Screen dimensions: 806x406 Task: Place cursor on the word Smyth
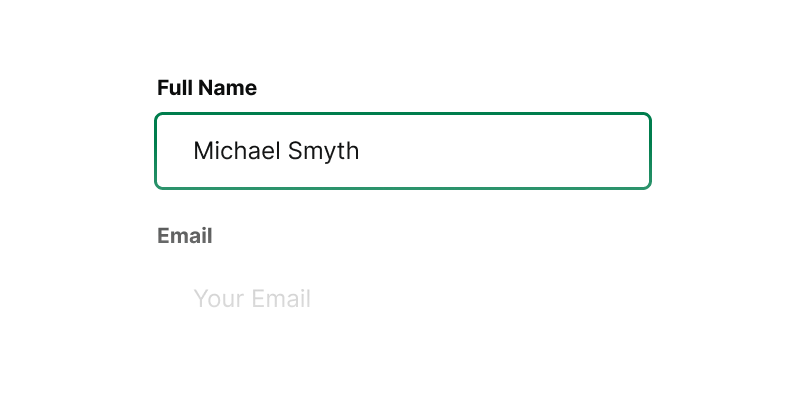pyautogui.click(x=323, y=151)
